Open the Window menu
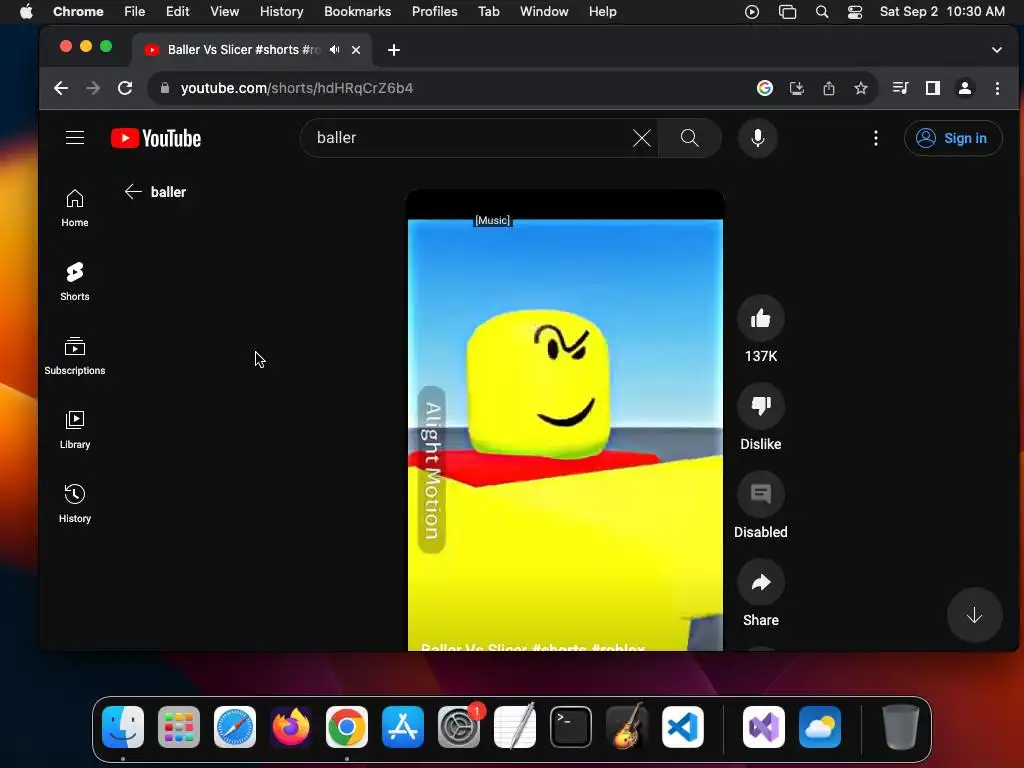Image resolution: width=1024 pixels, height=768 pixels. pyautogui.click(x=544, y=12)
